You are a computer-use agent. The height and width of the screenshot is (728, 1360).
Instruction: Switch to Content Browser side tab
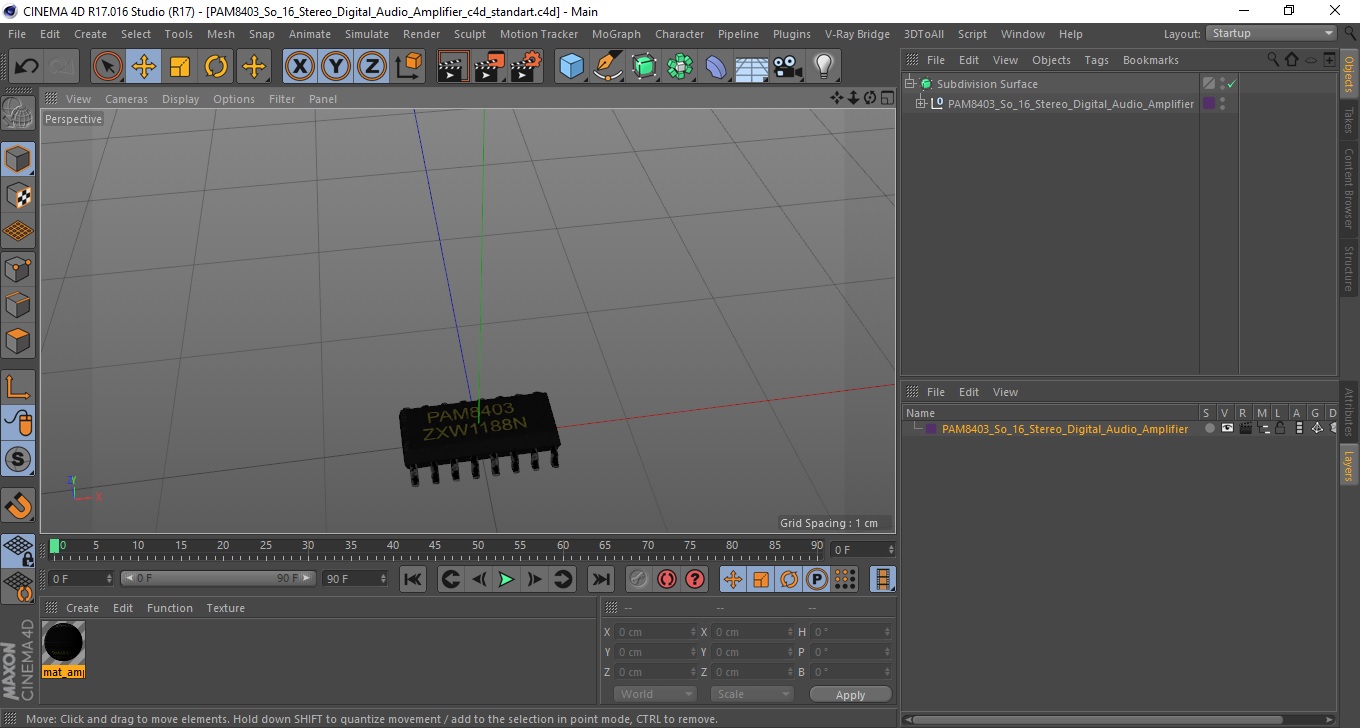(x=1349, y=189)
